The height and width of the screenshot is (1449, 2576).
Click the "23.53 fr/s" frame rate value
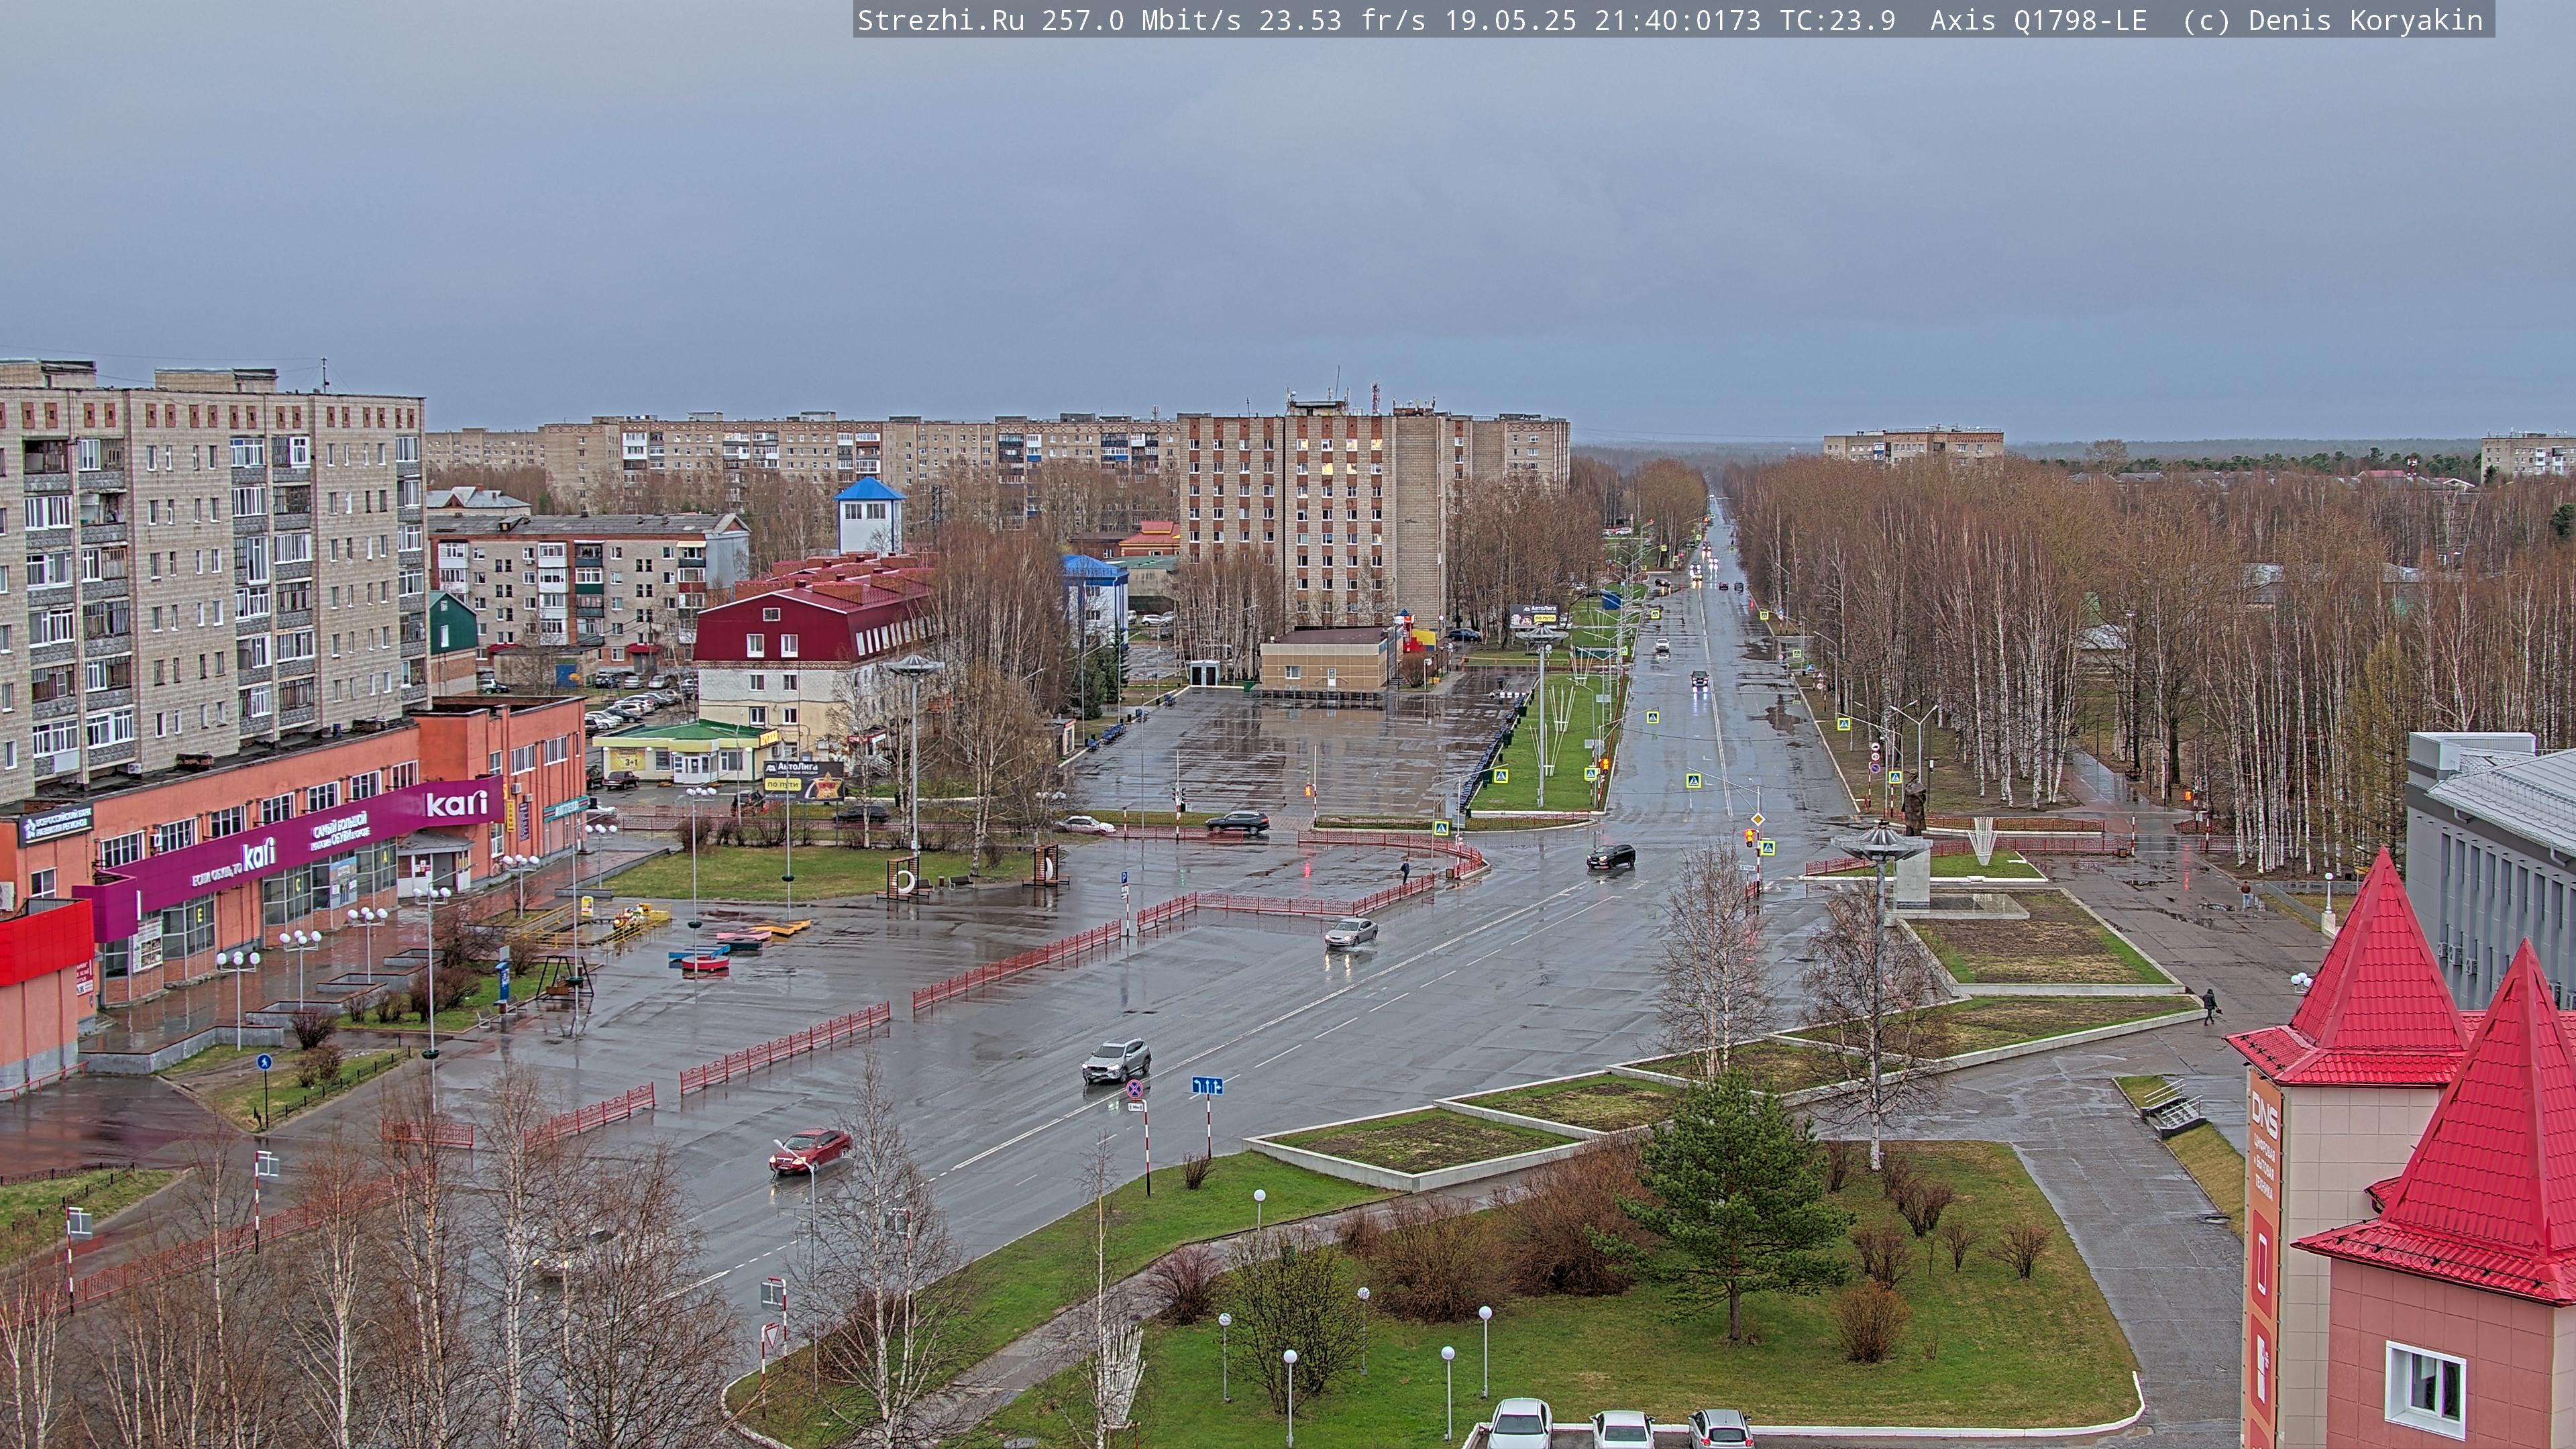[1342, 21]
